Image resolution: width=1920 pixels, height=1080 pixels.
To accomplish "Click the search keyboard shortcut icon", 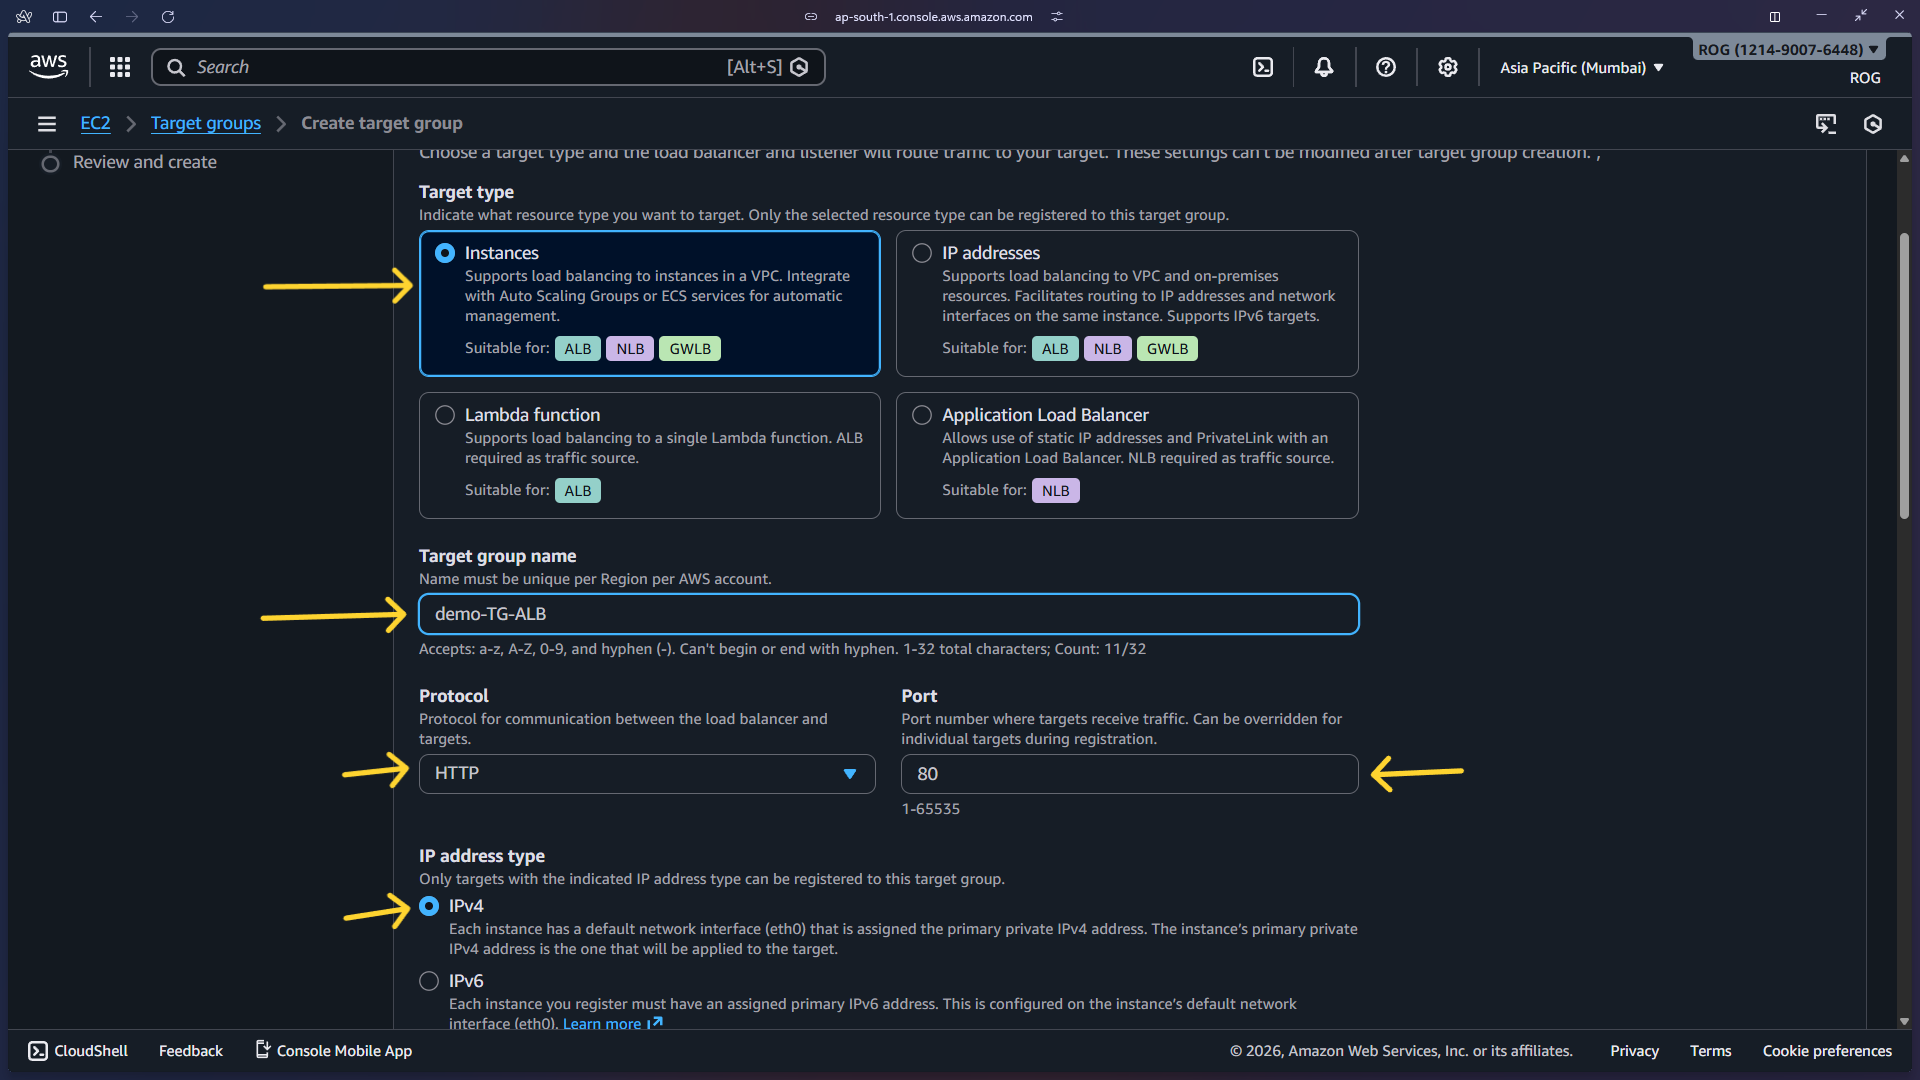I will (x=798, y=66).
